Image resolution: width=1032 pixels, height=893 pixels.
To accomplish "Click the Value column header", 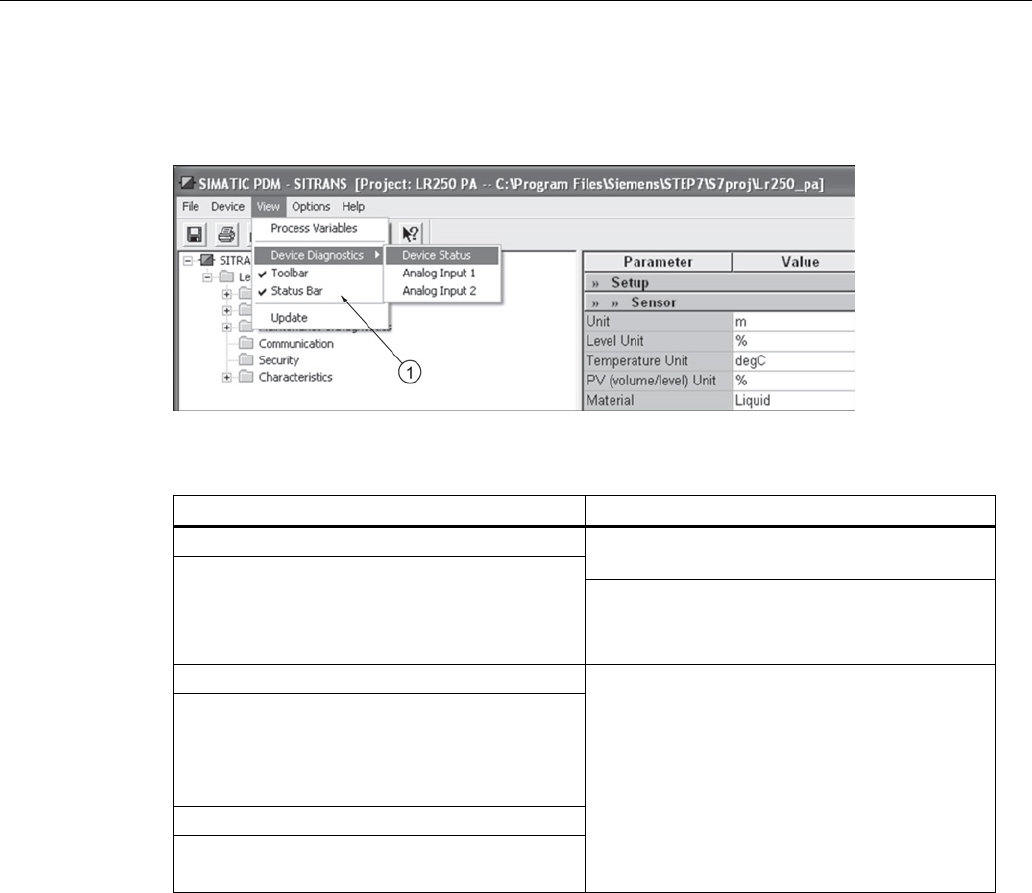I will [794, 262].
